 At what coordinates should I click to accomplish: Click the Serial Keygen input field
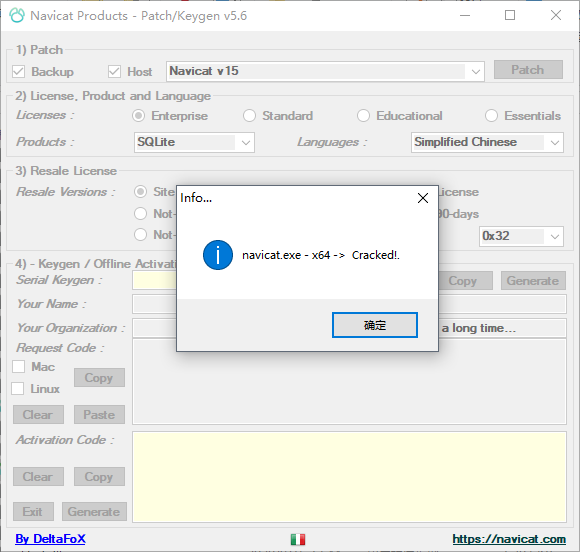point(155,280)
